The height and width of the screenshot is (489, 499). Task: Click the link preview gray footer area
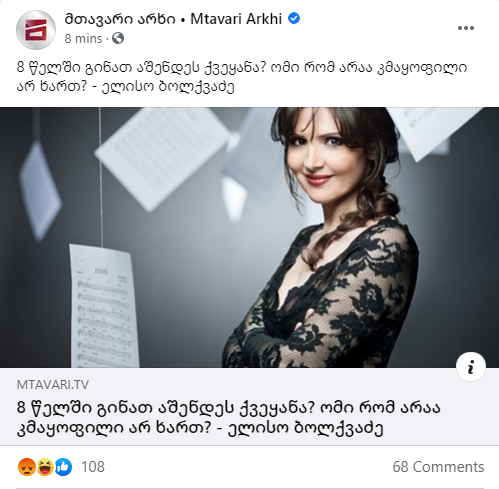[249, 406]
